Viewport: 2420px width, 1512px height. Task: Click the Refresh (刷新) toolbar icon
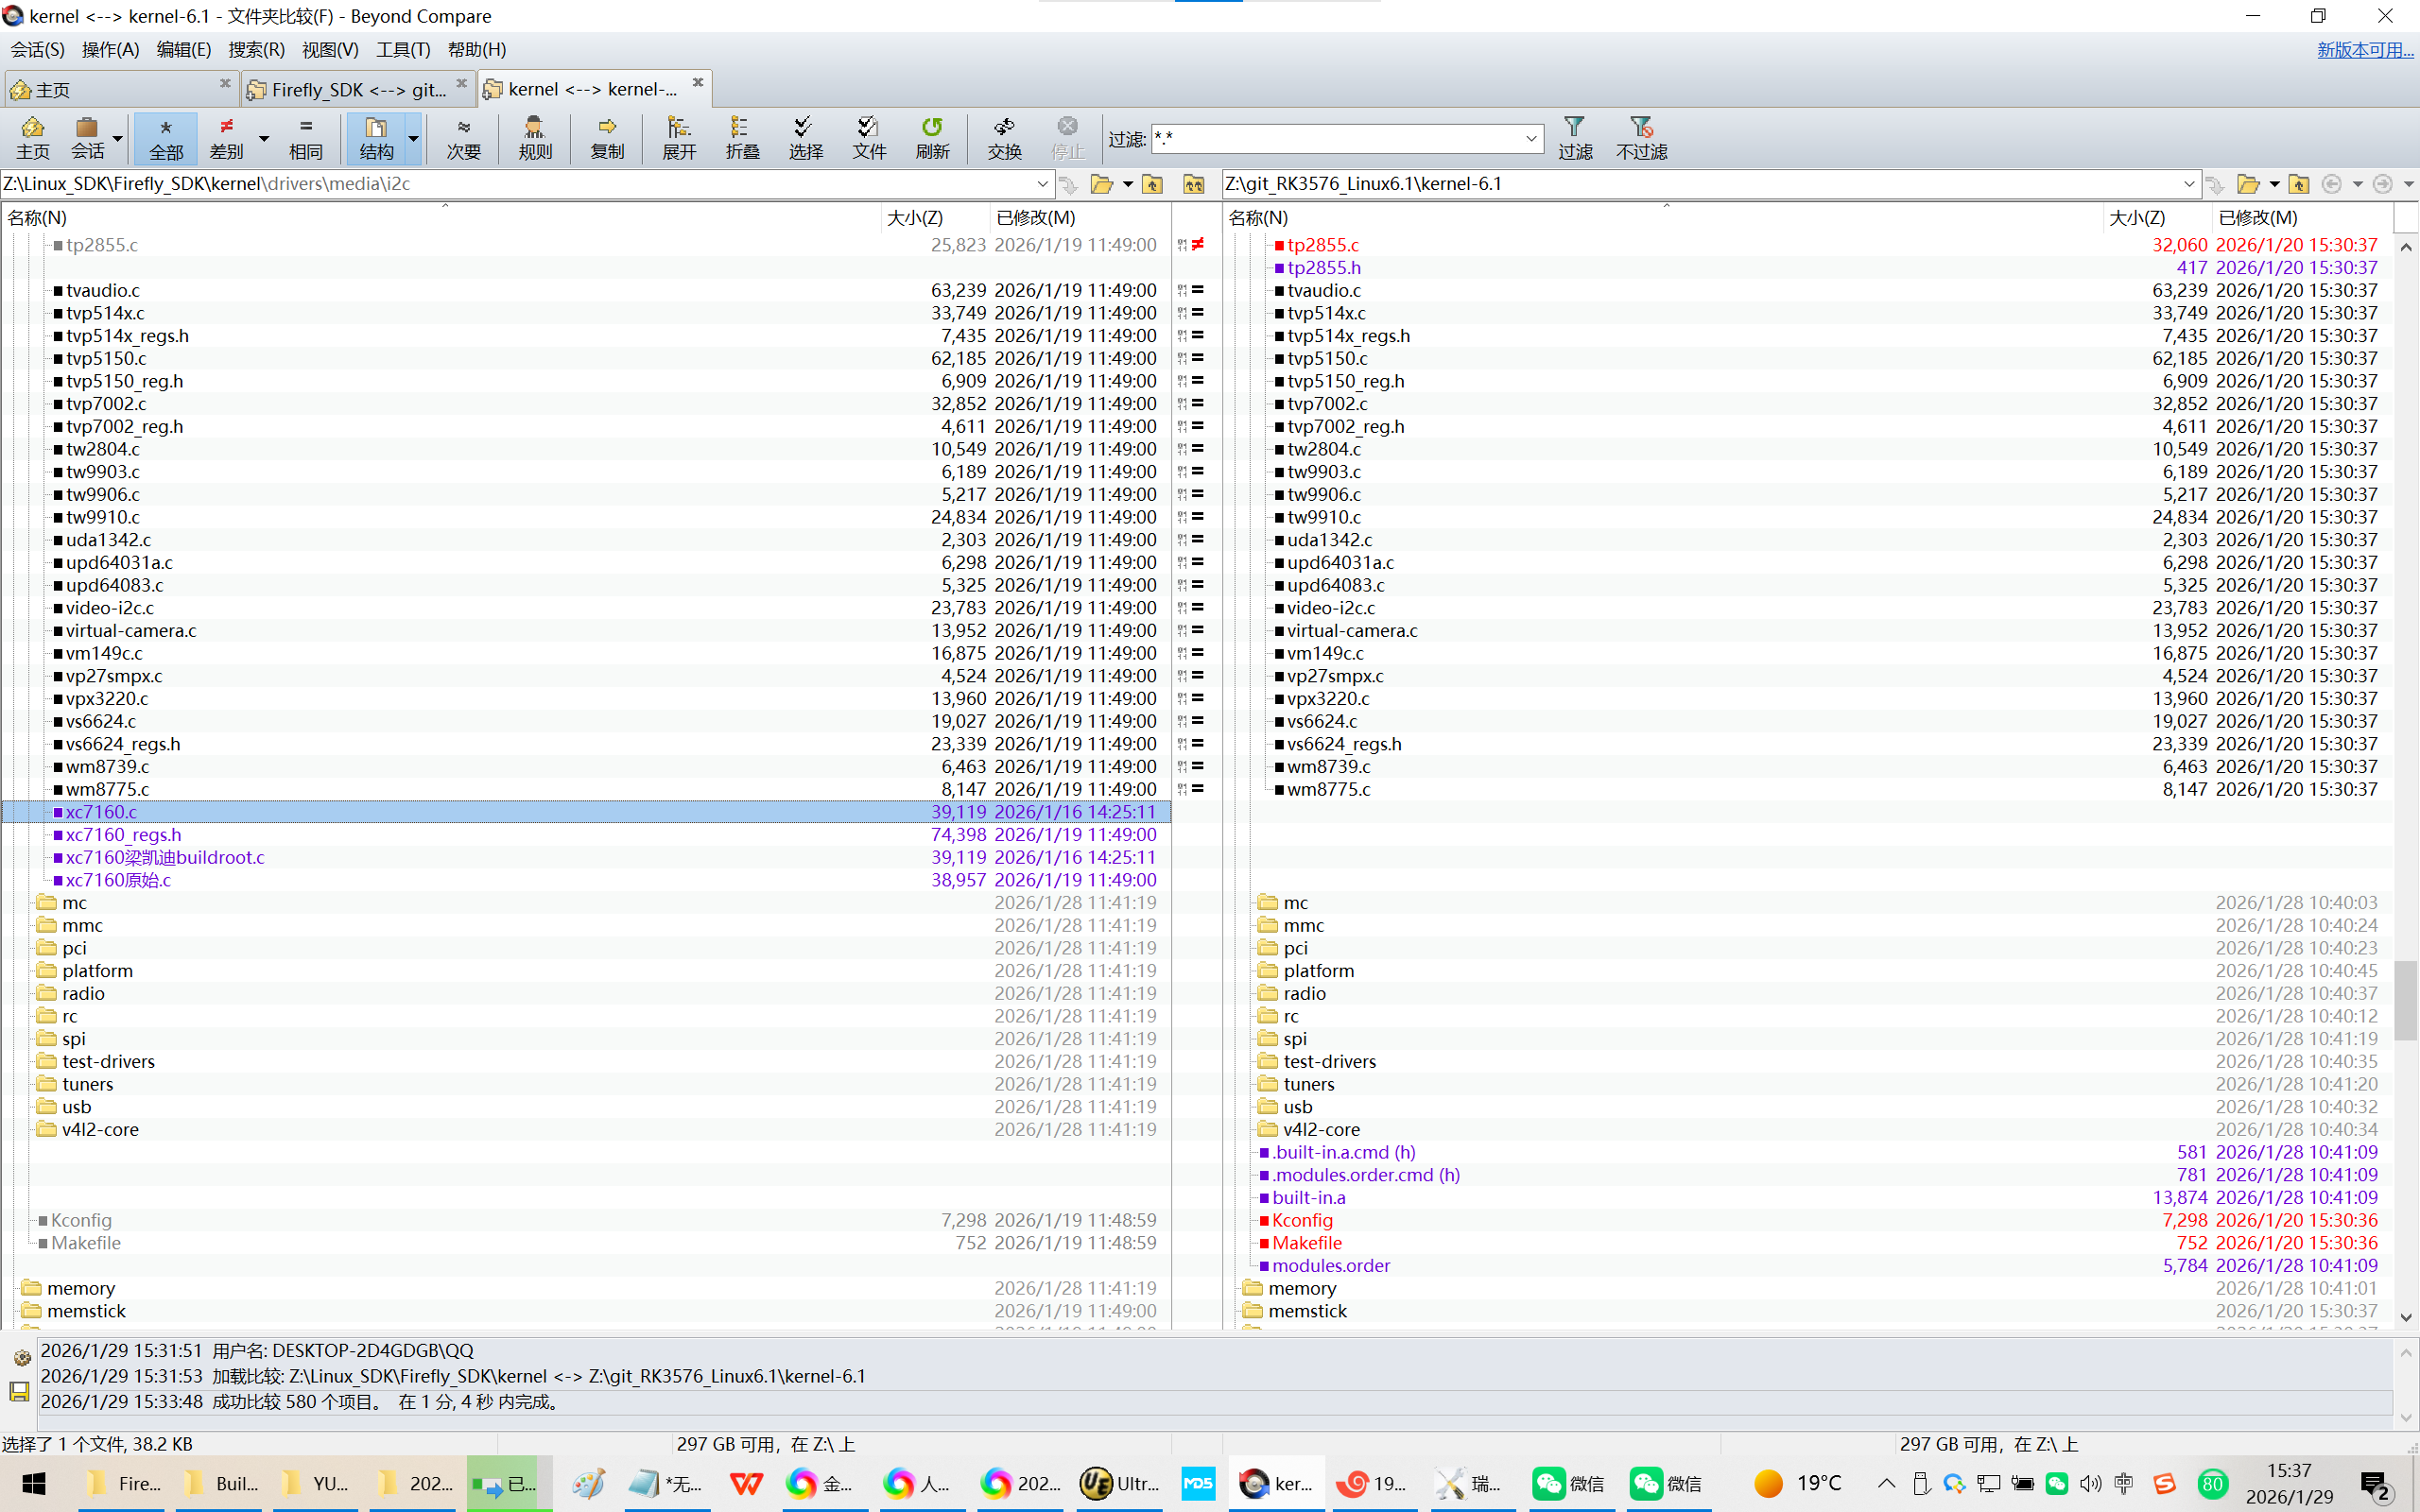932,137
